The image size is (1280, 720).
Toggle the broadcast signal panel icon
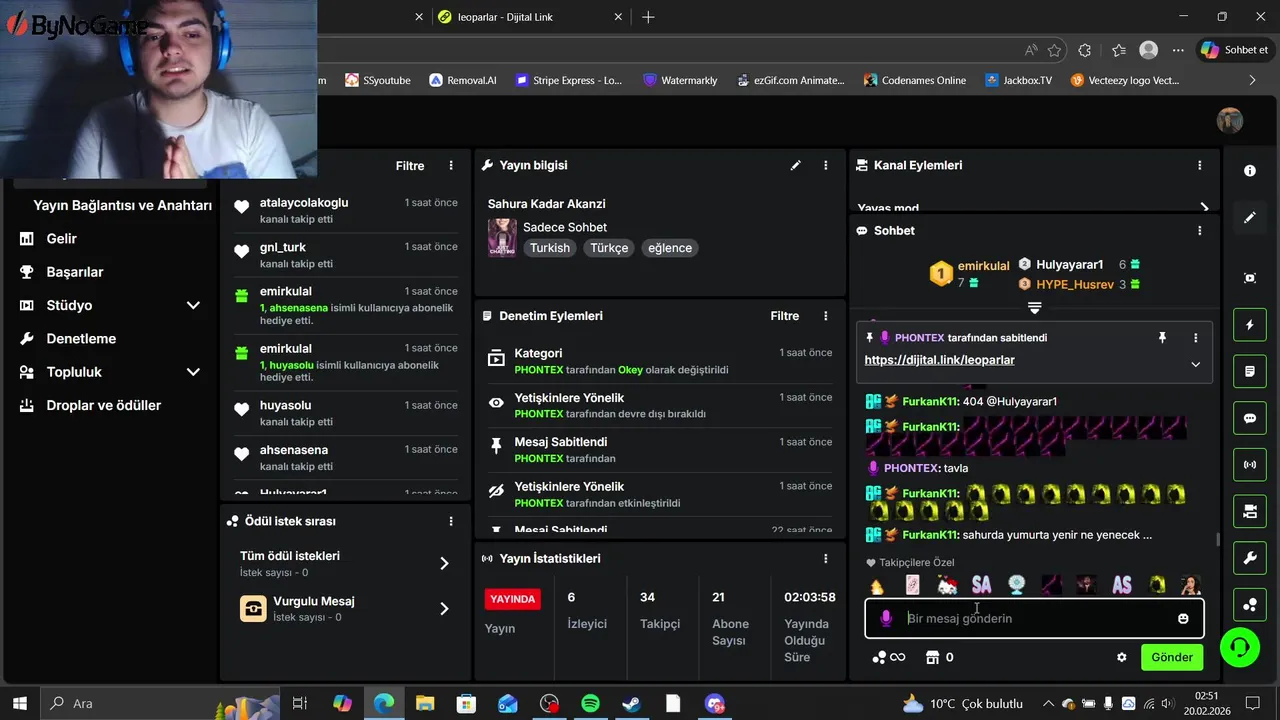pos(1250,464)
